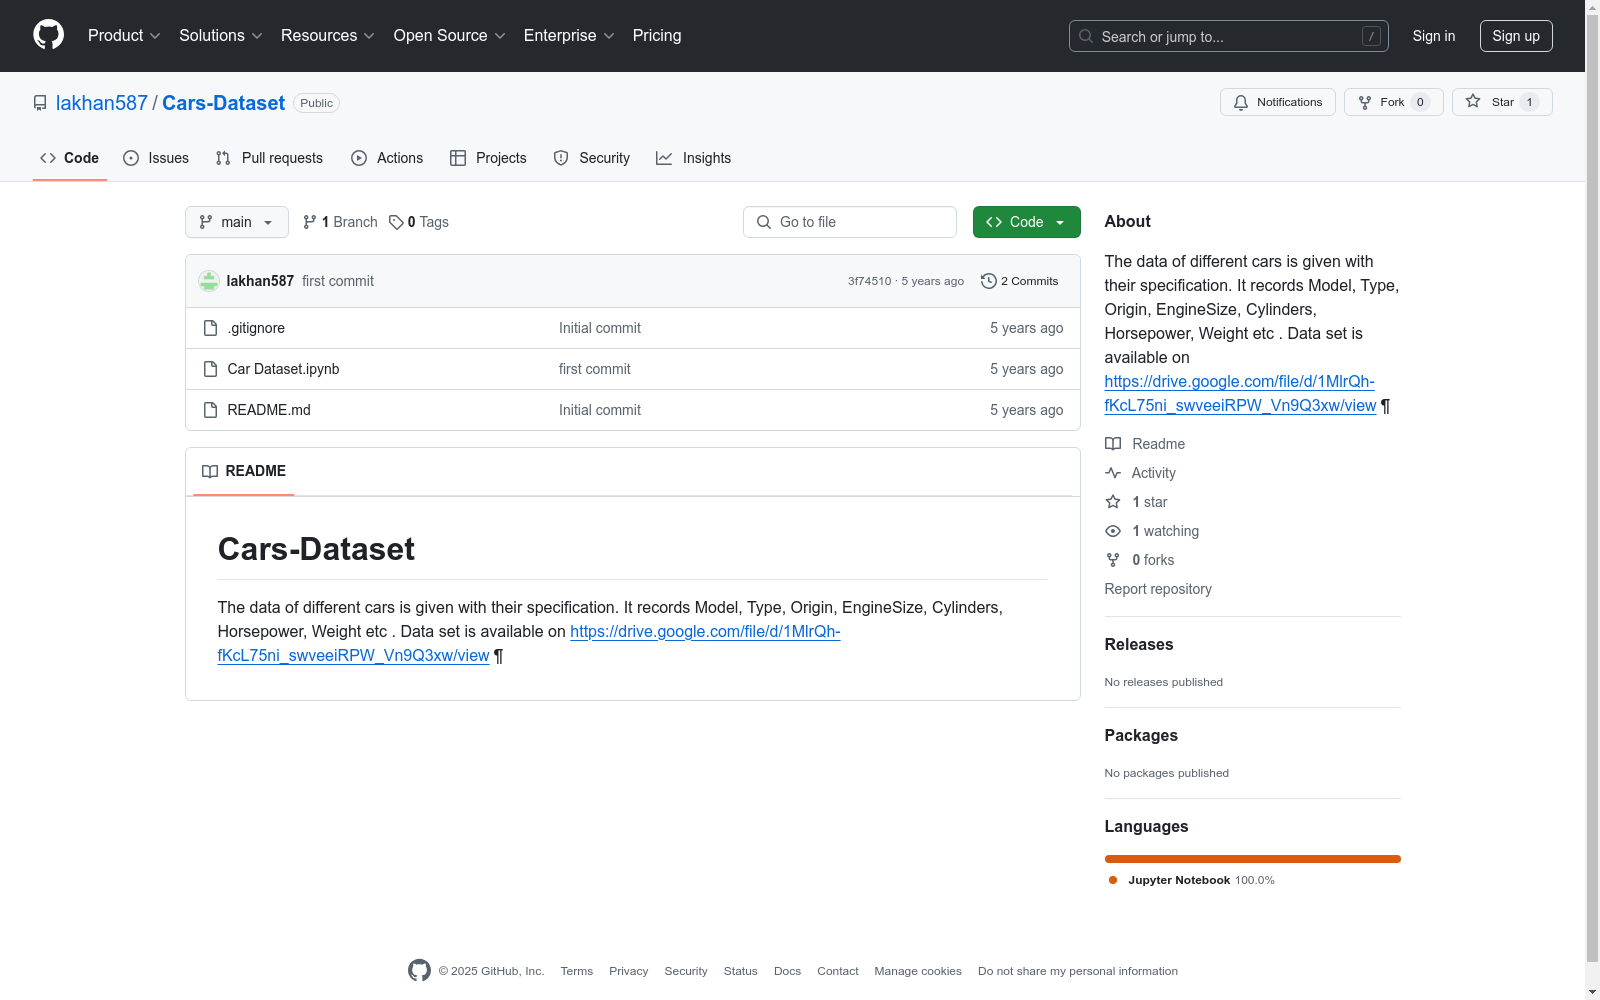The image size is (1600, 1000).
Task: Click the Notifications bell icon
Action: tap(1241, 102)
